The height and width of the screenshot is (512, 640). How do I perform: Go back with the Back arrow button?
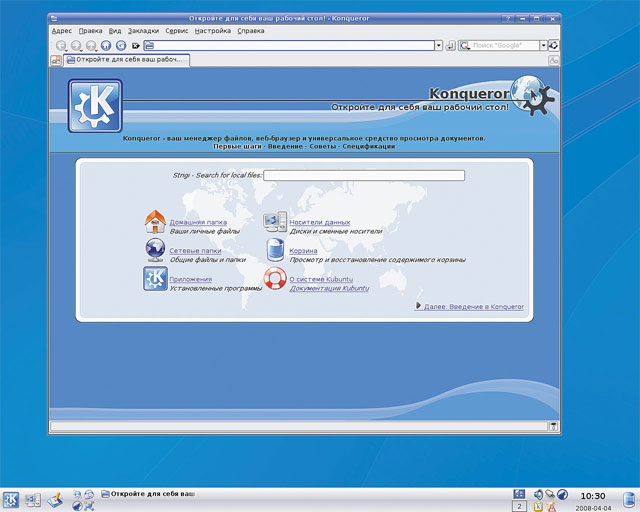pyautogui.click(x=61, y=45)
